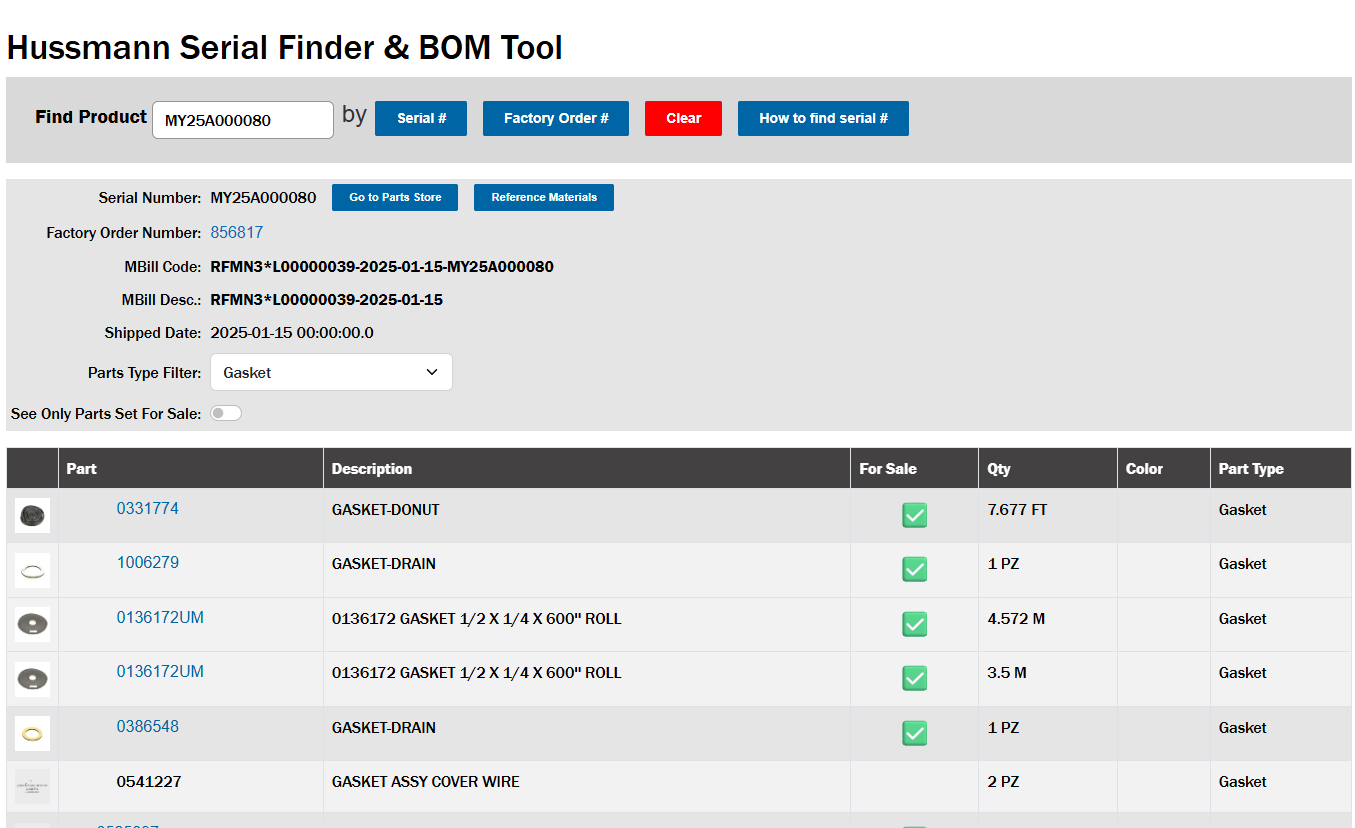Click the For Sale checkmark for part 0386548

[914, 733]
